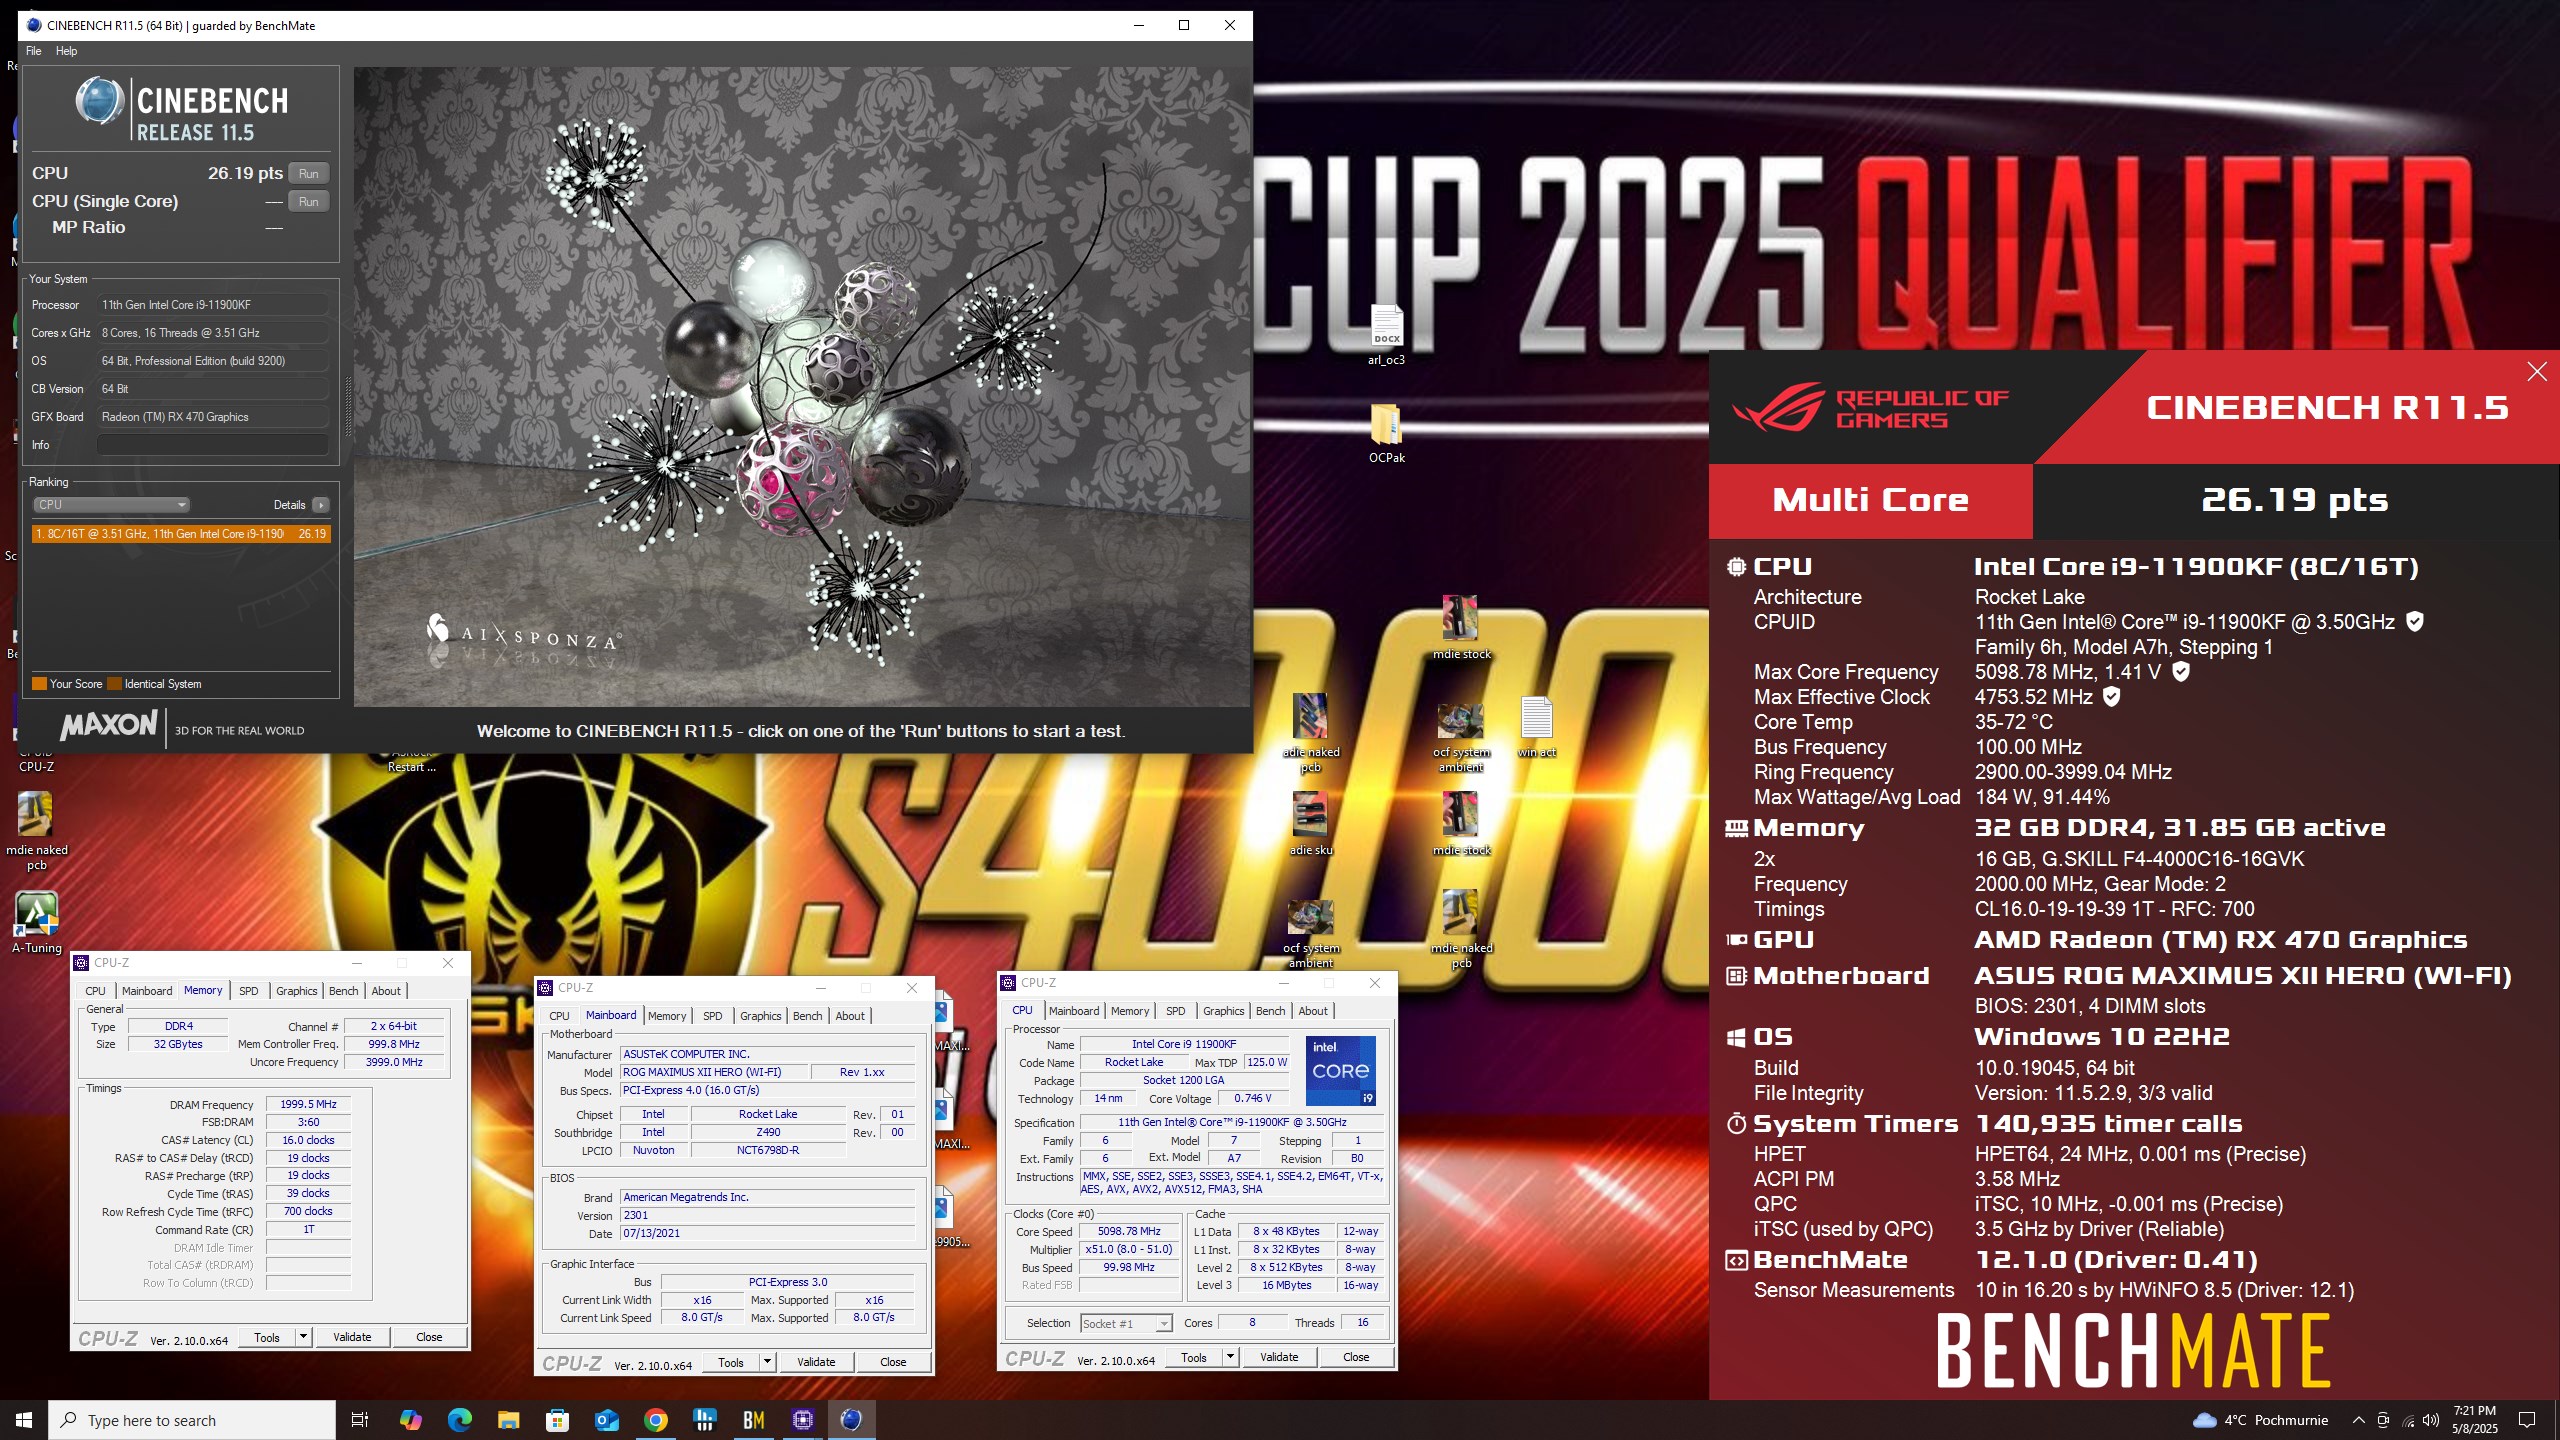Select the Memory tab in CPU-Z Mainboard window
The width and height of the screenshot is (2560, 1440).
(667, 1016)
